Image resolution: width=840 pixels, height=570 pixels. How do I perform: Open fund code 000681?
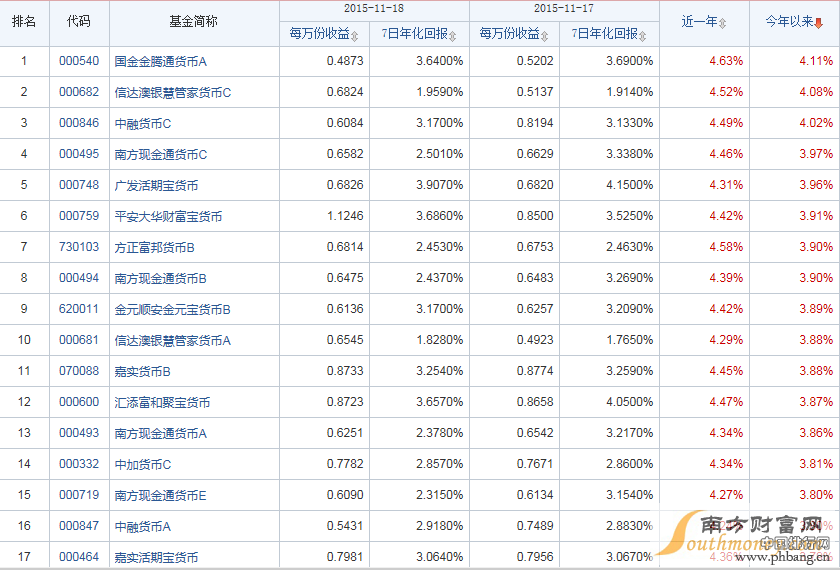pos(79,341)
